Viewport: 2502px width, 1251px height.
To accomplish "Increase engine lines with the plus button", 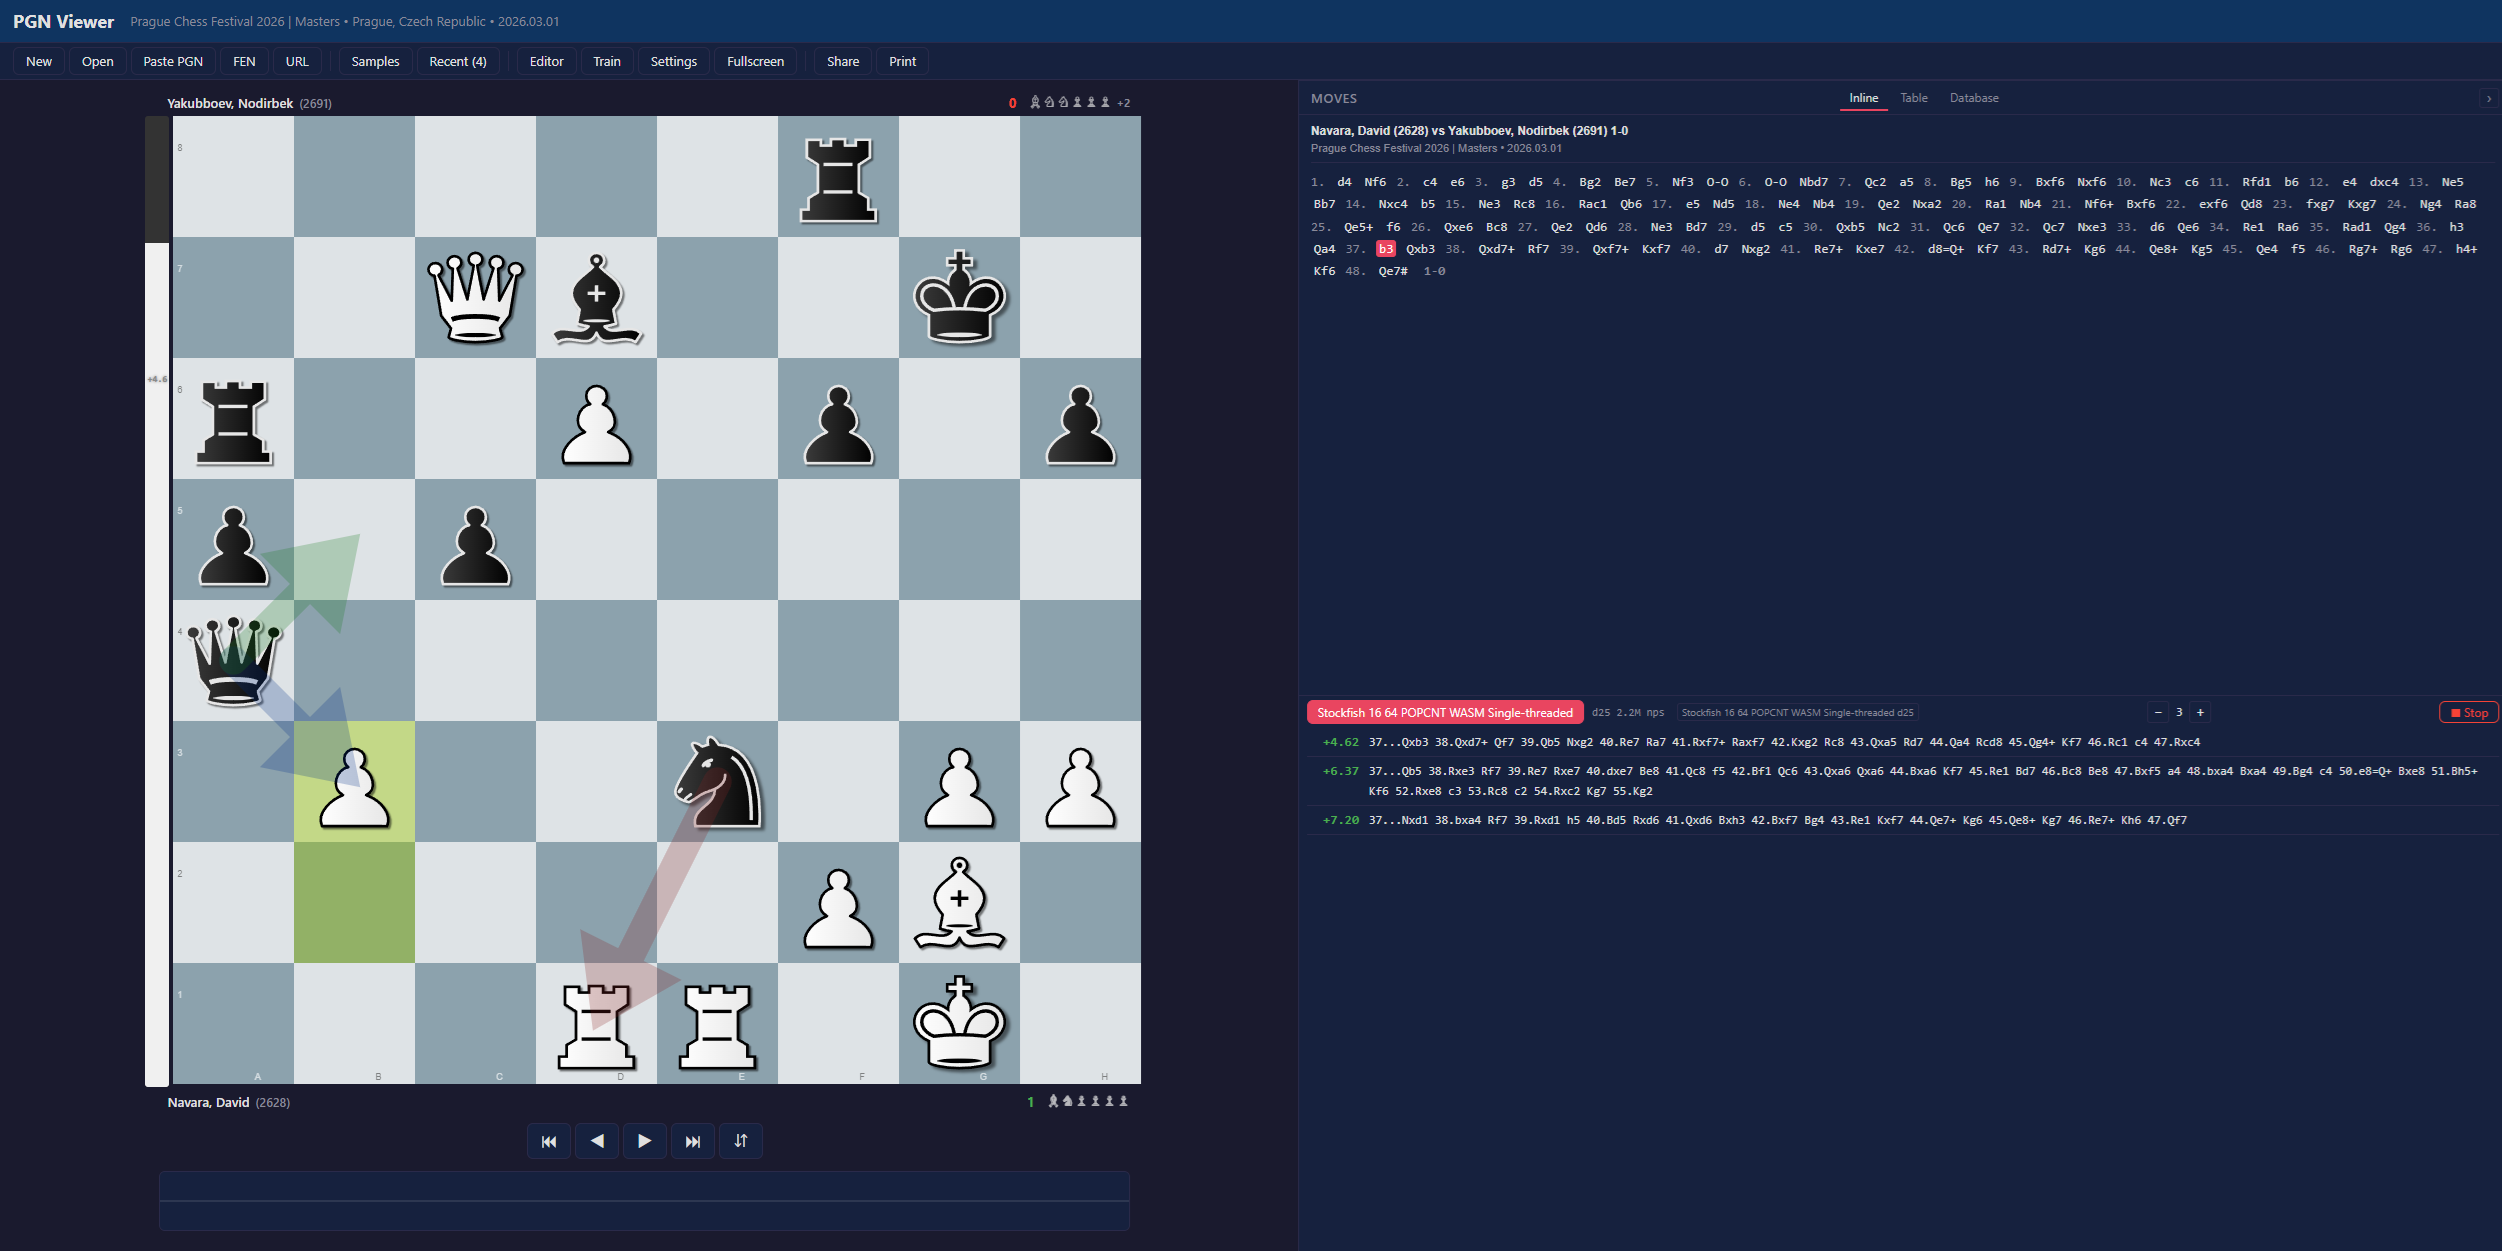I will 2200,712.
